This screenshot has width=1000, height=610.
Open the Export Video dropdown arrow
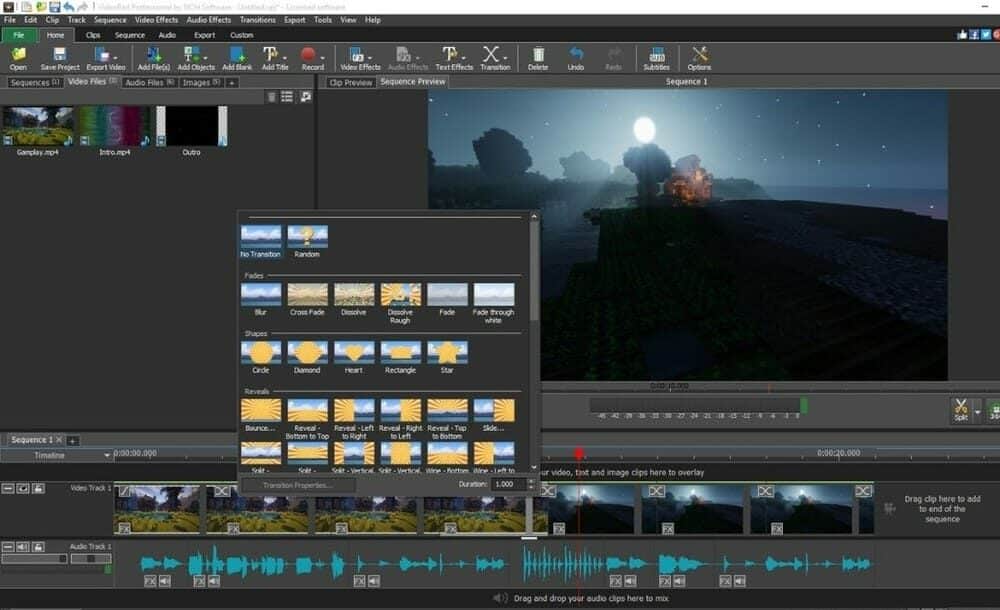[x=115, y=57]
